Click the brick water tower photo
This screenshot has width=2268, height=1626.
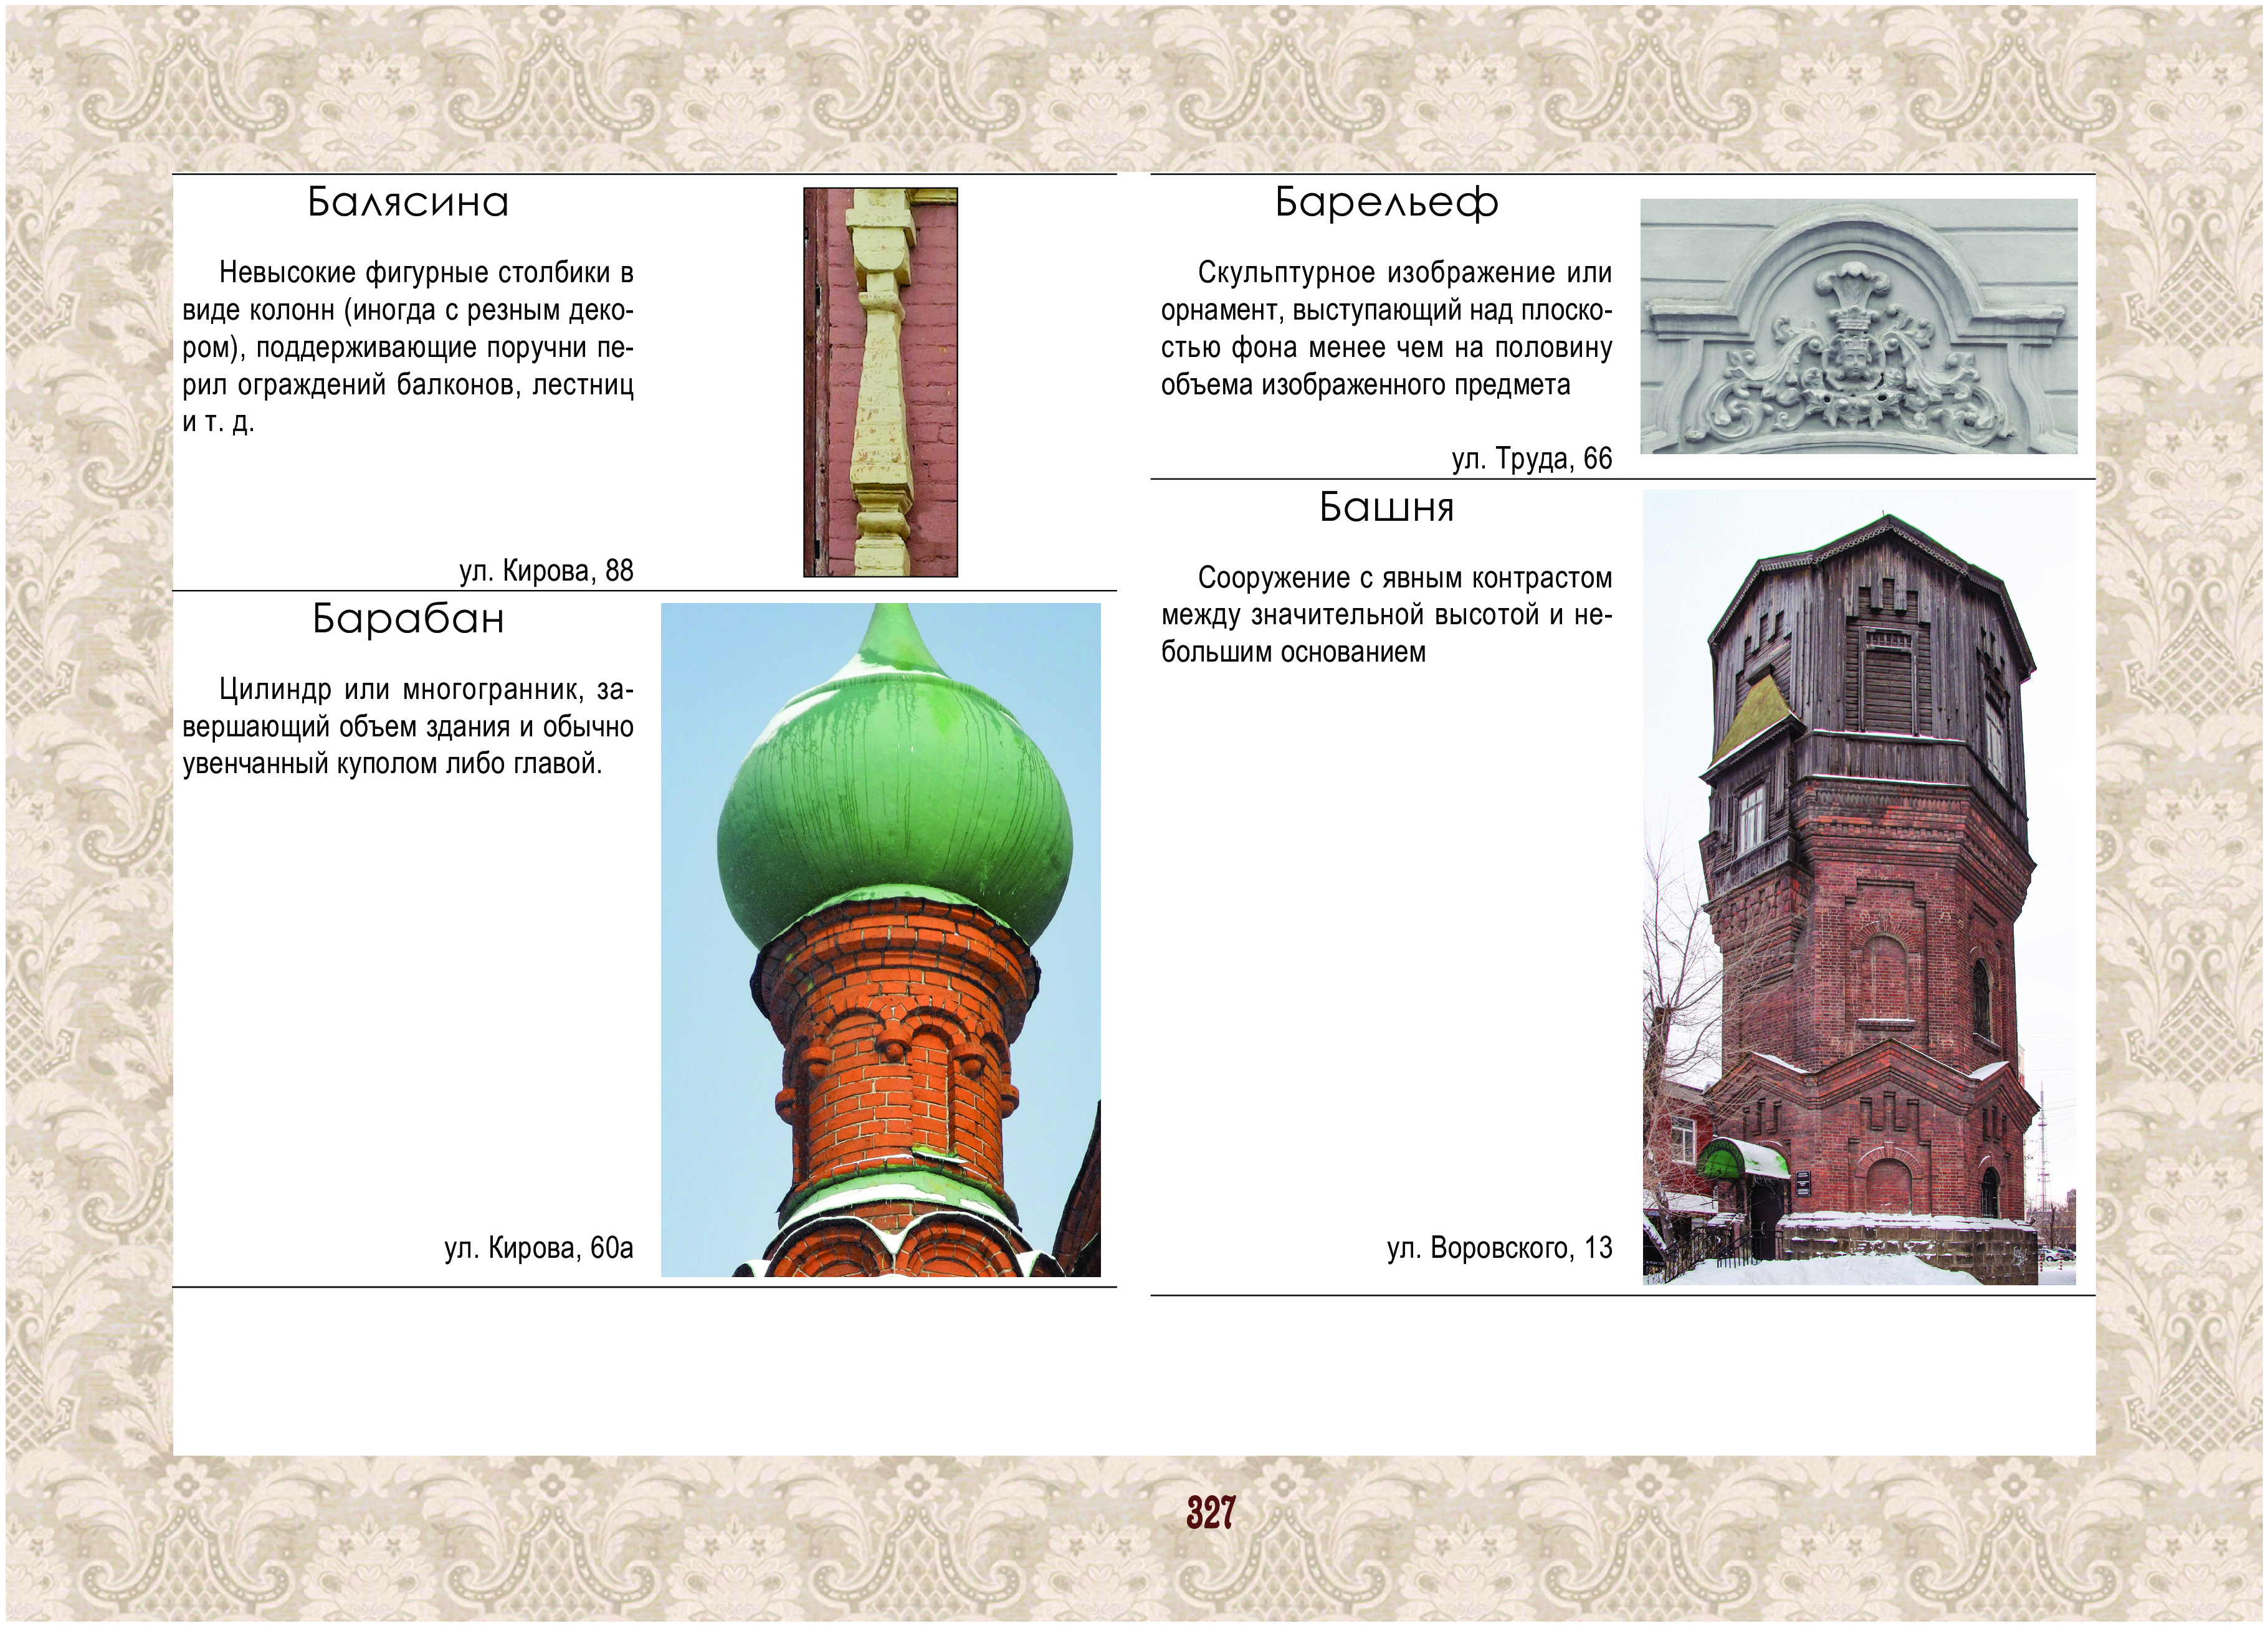pos(1859,886)
